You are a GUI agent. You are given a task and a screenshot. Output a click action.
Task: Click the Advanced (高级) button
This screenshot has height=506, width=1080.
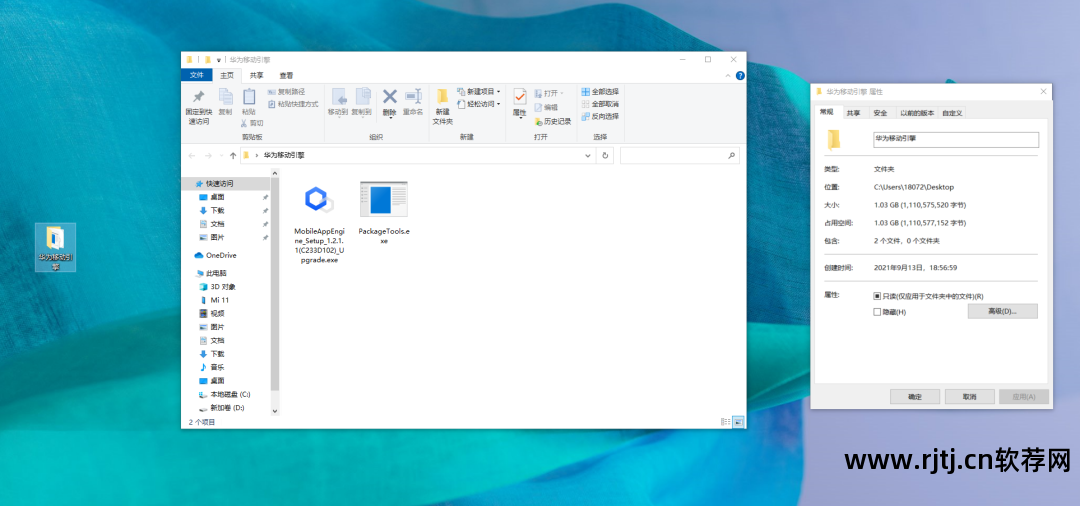(1002, 311)
